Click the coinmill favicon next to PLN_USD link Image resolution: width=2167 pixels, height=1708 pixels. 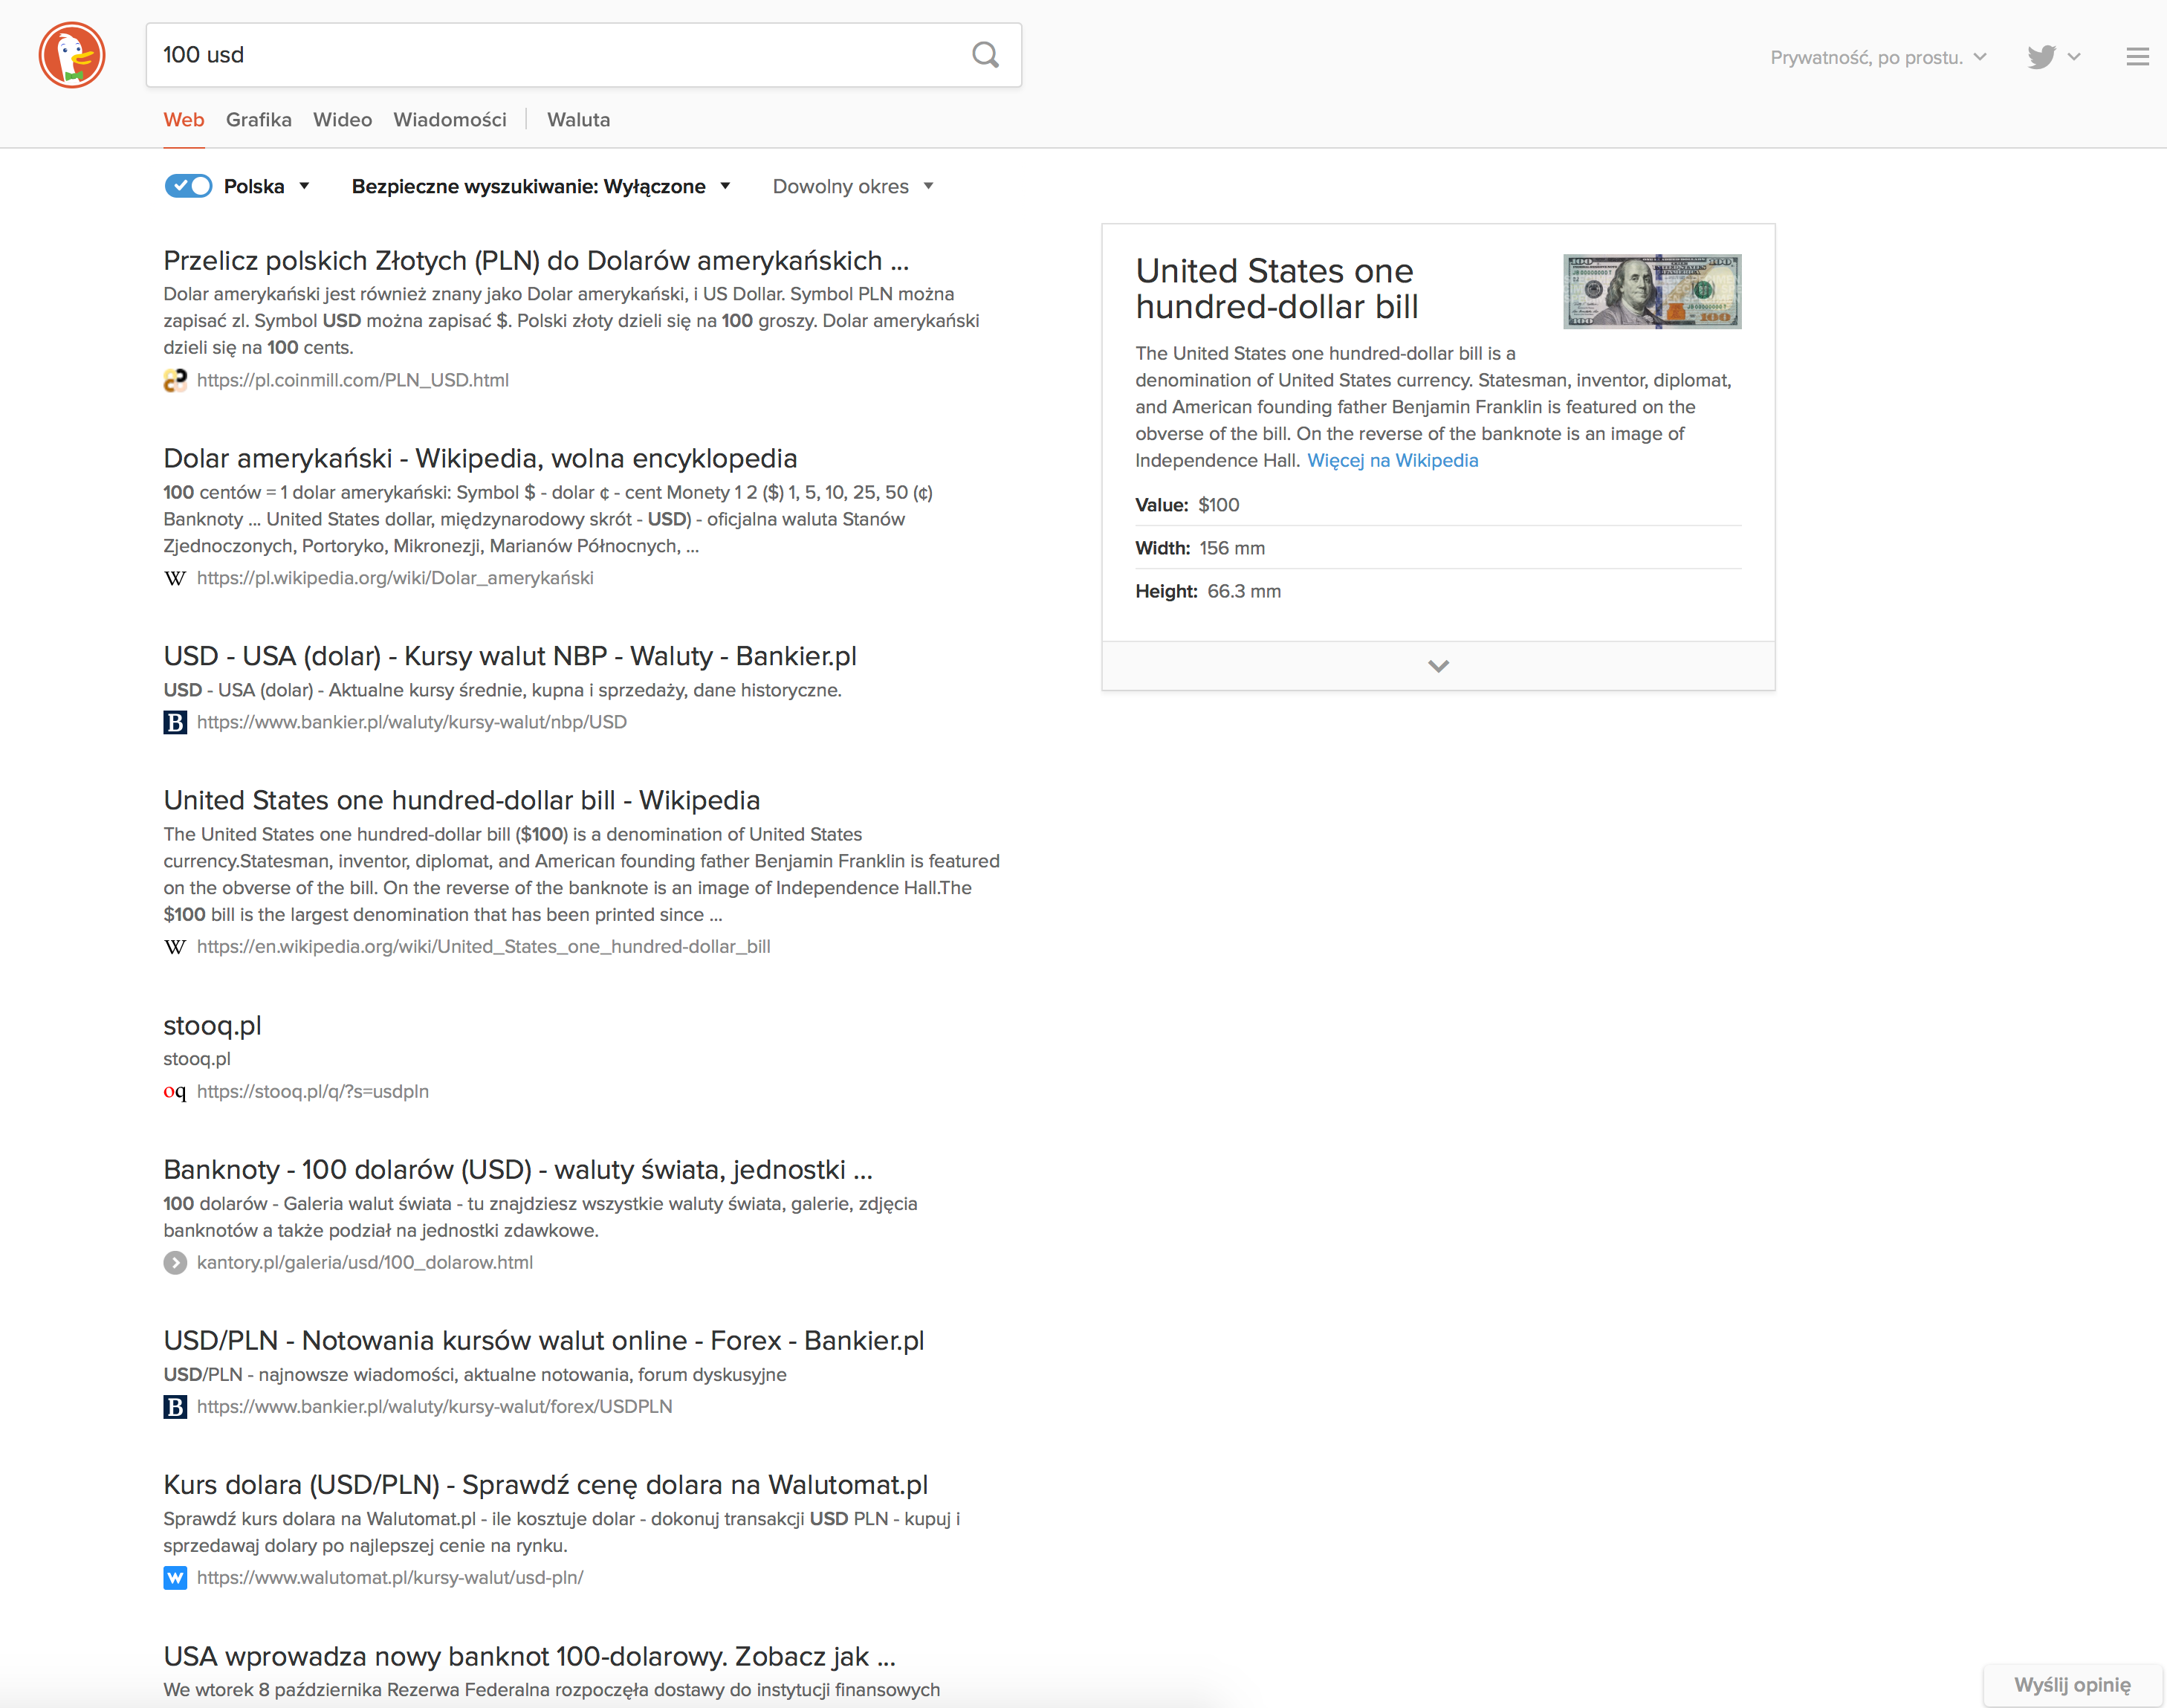175,380
